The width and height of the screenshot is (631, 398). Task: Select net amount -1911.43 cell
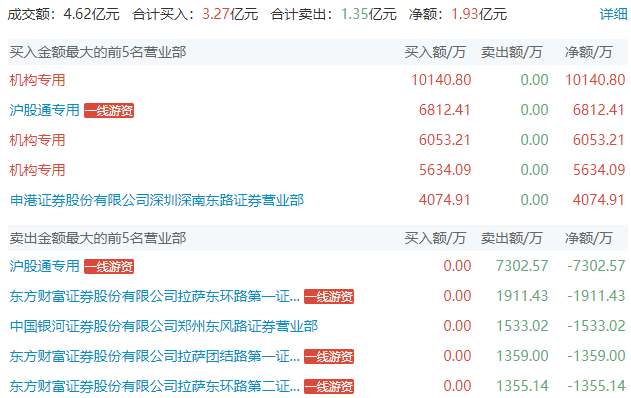596,296
